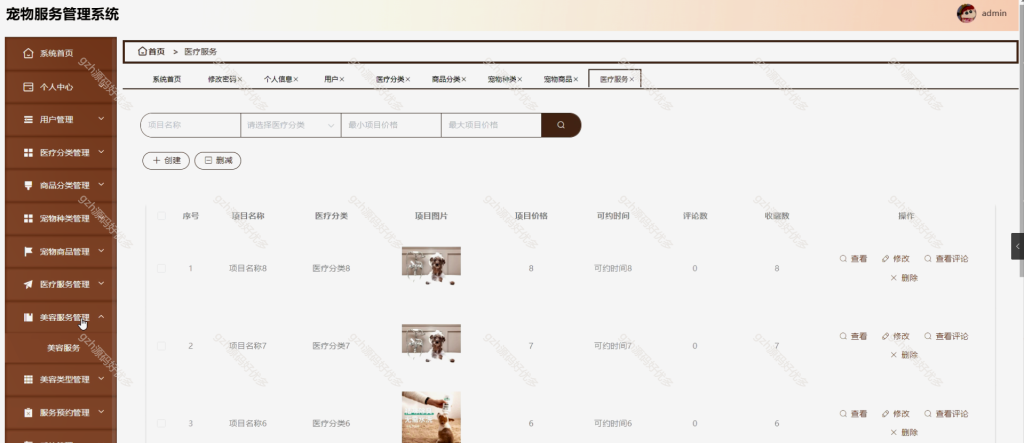Close the 医疗服务 tab

(632, 79)
